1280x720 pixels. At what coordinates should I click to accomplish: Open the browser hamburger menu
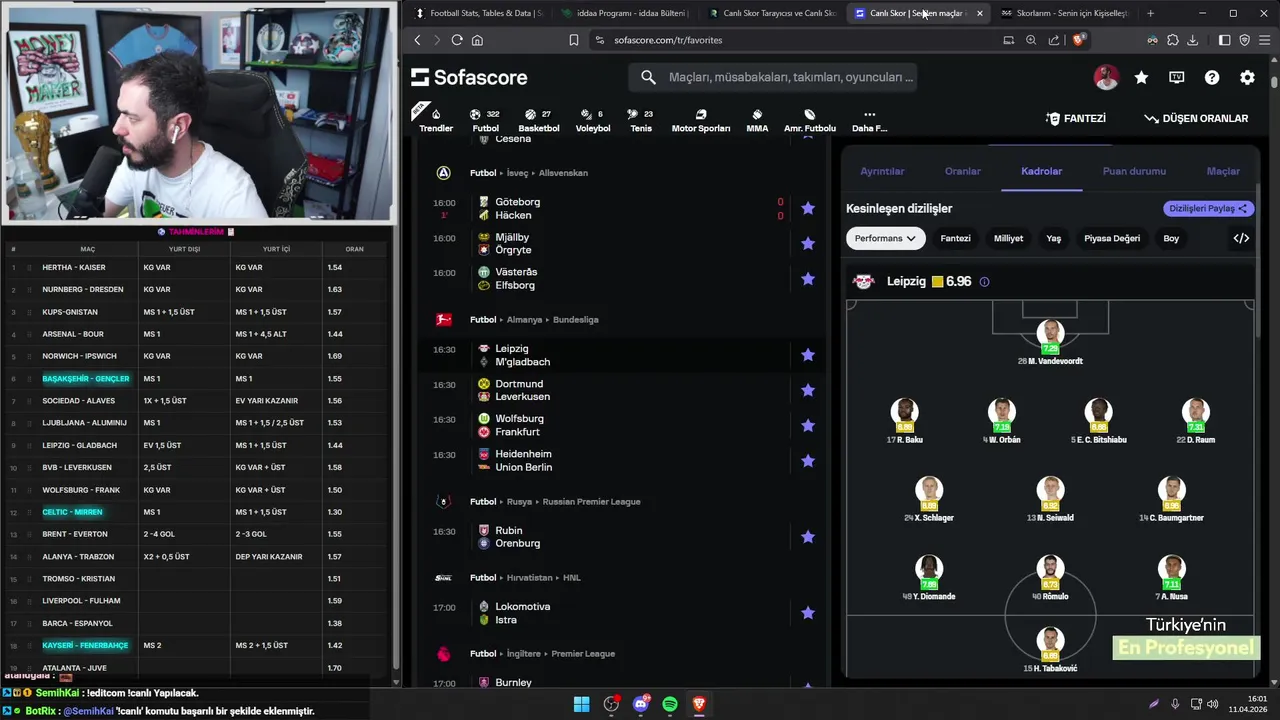pos(1265,40)
